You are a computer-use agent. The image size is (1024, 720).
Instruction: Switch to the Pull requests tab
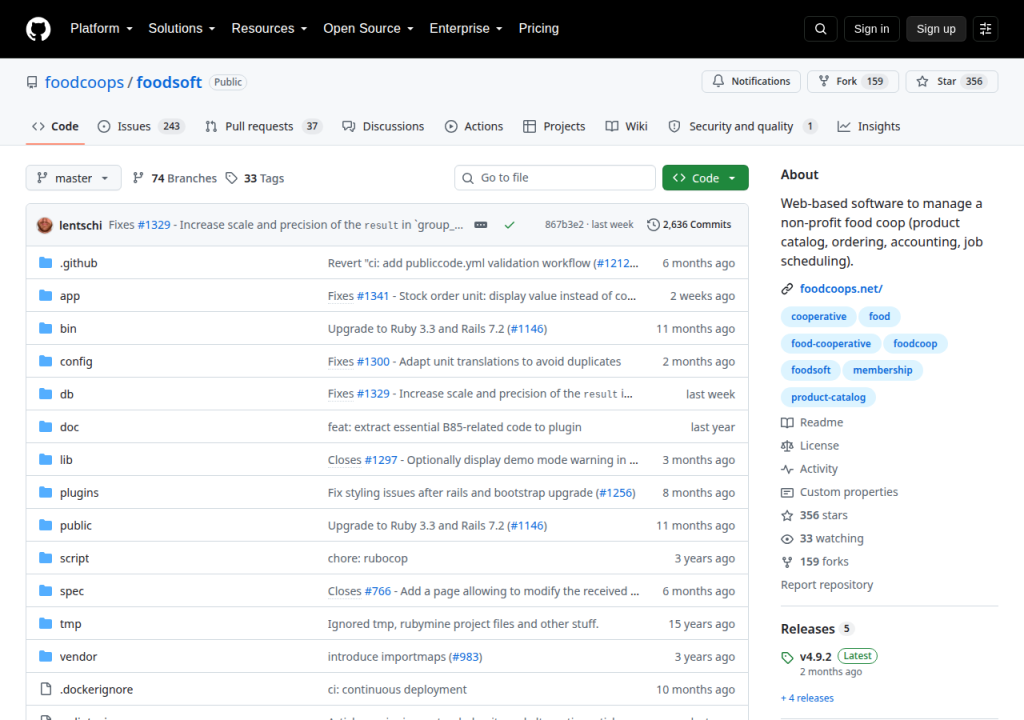click(263, 126)
